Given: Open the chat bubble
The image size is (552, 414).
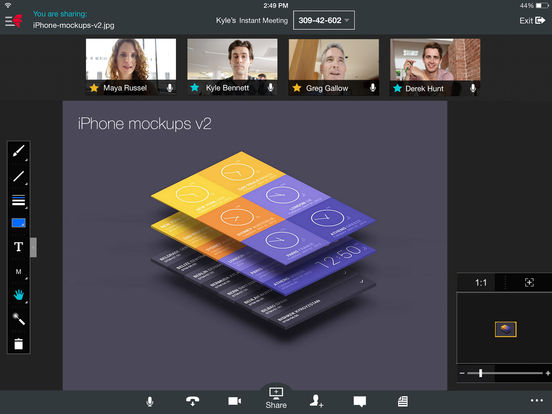Looking at the screenshot, I should click(360, 401).
